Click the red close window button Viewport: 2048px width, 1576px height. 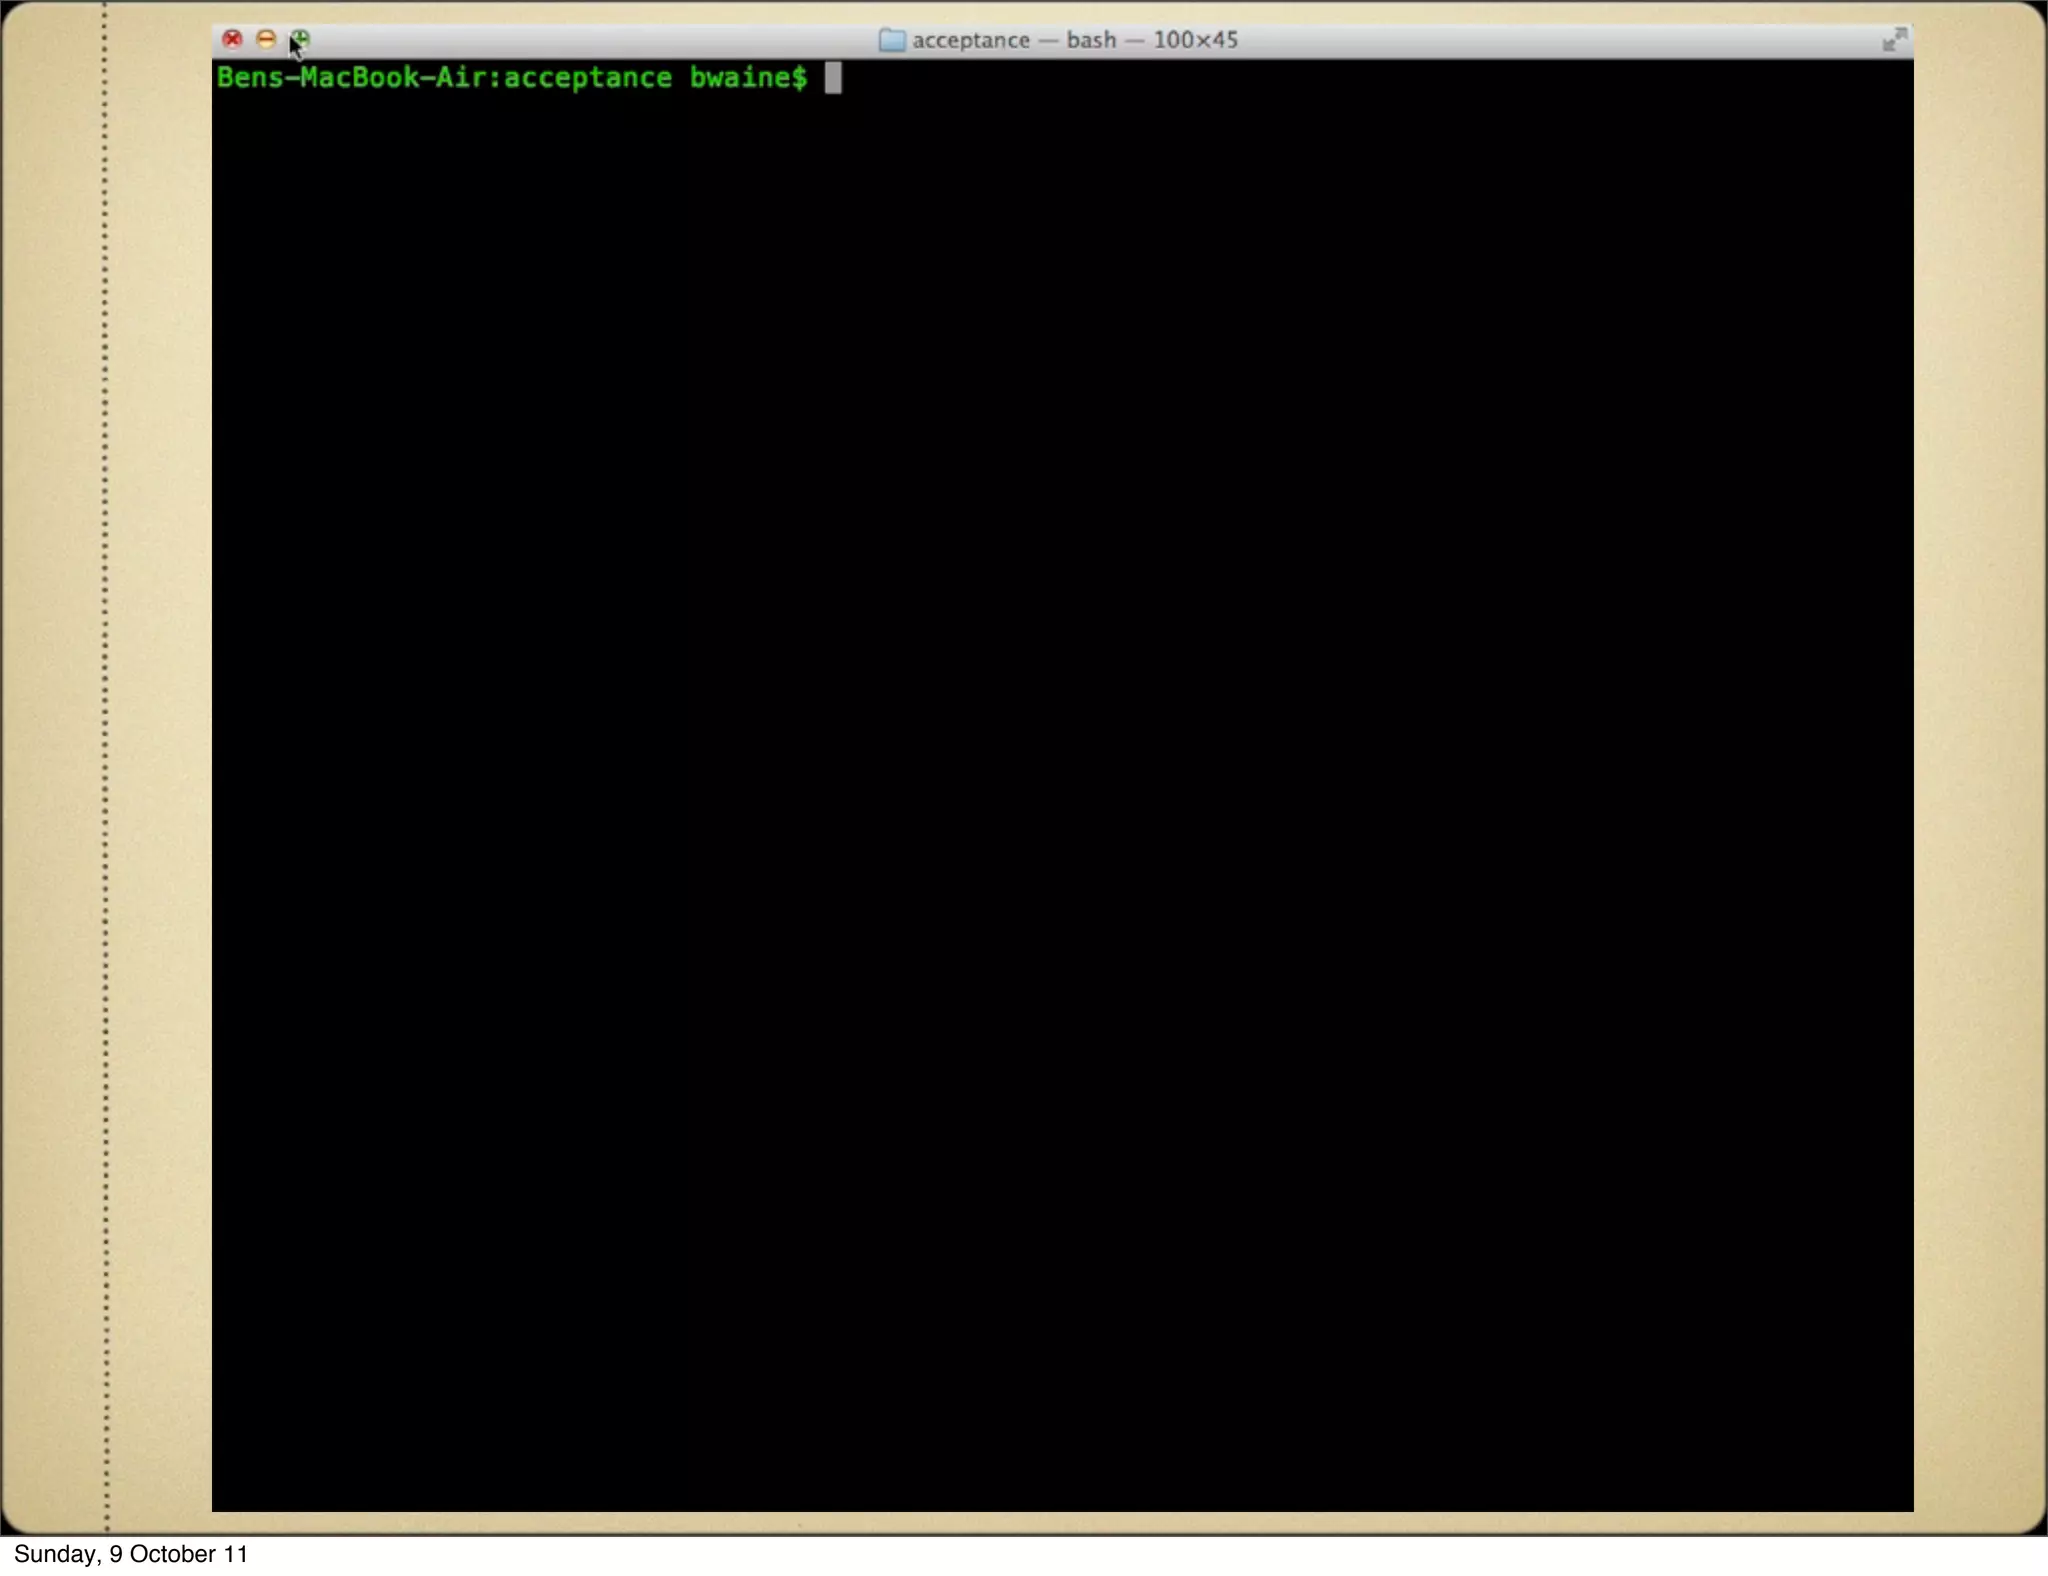coord(232,39)
